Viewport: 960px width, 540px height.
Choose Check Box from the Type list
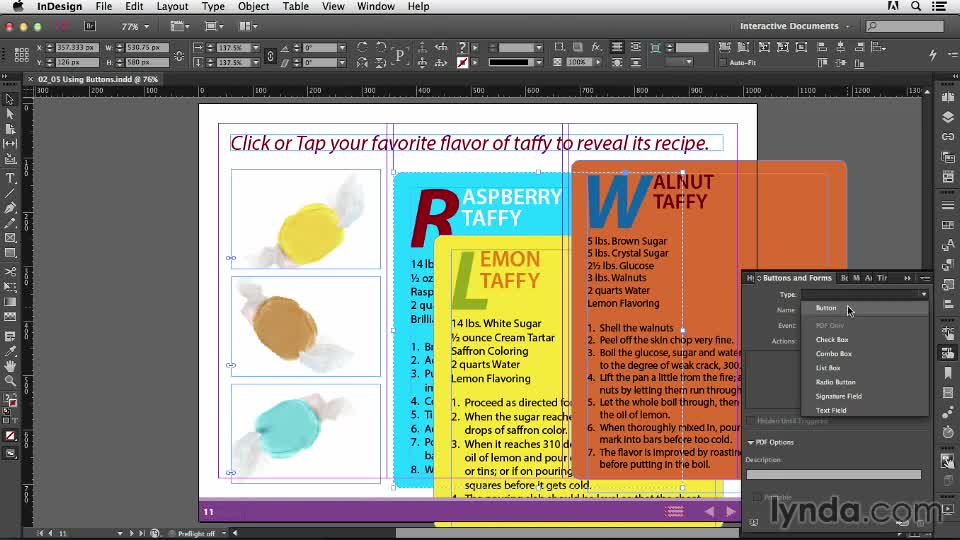coord(832,340)
